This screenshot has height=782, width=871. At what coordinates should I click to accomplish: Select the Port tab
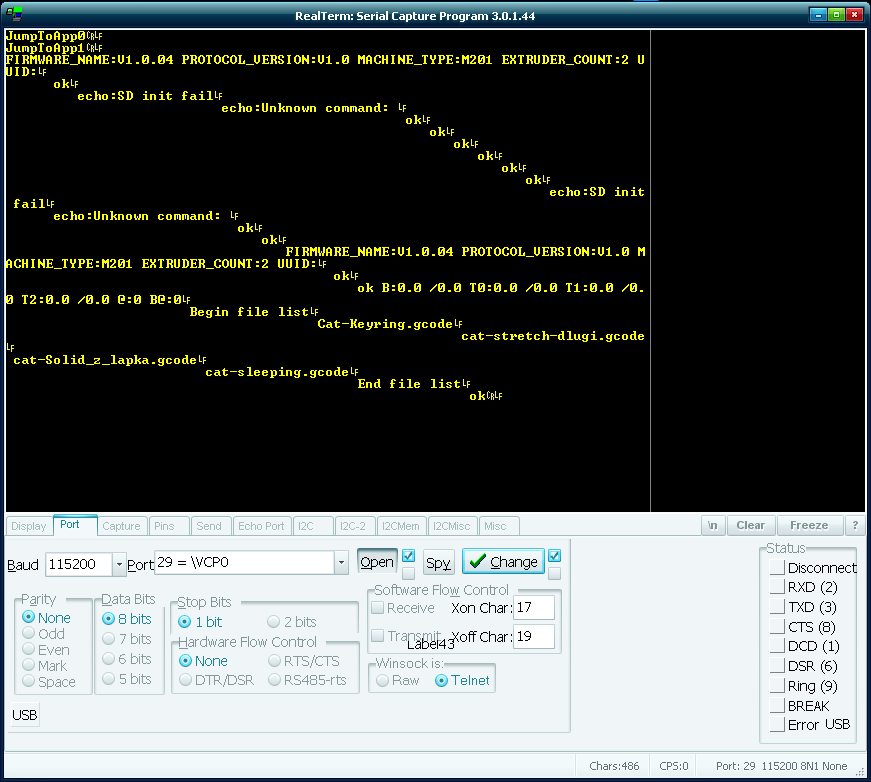75,525
